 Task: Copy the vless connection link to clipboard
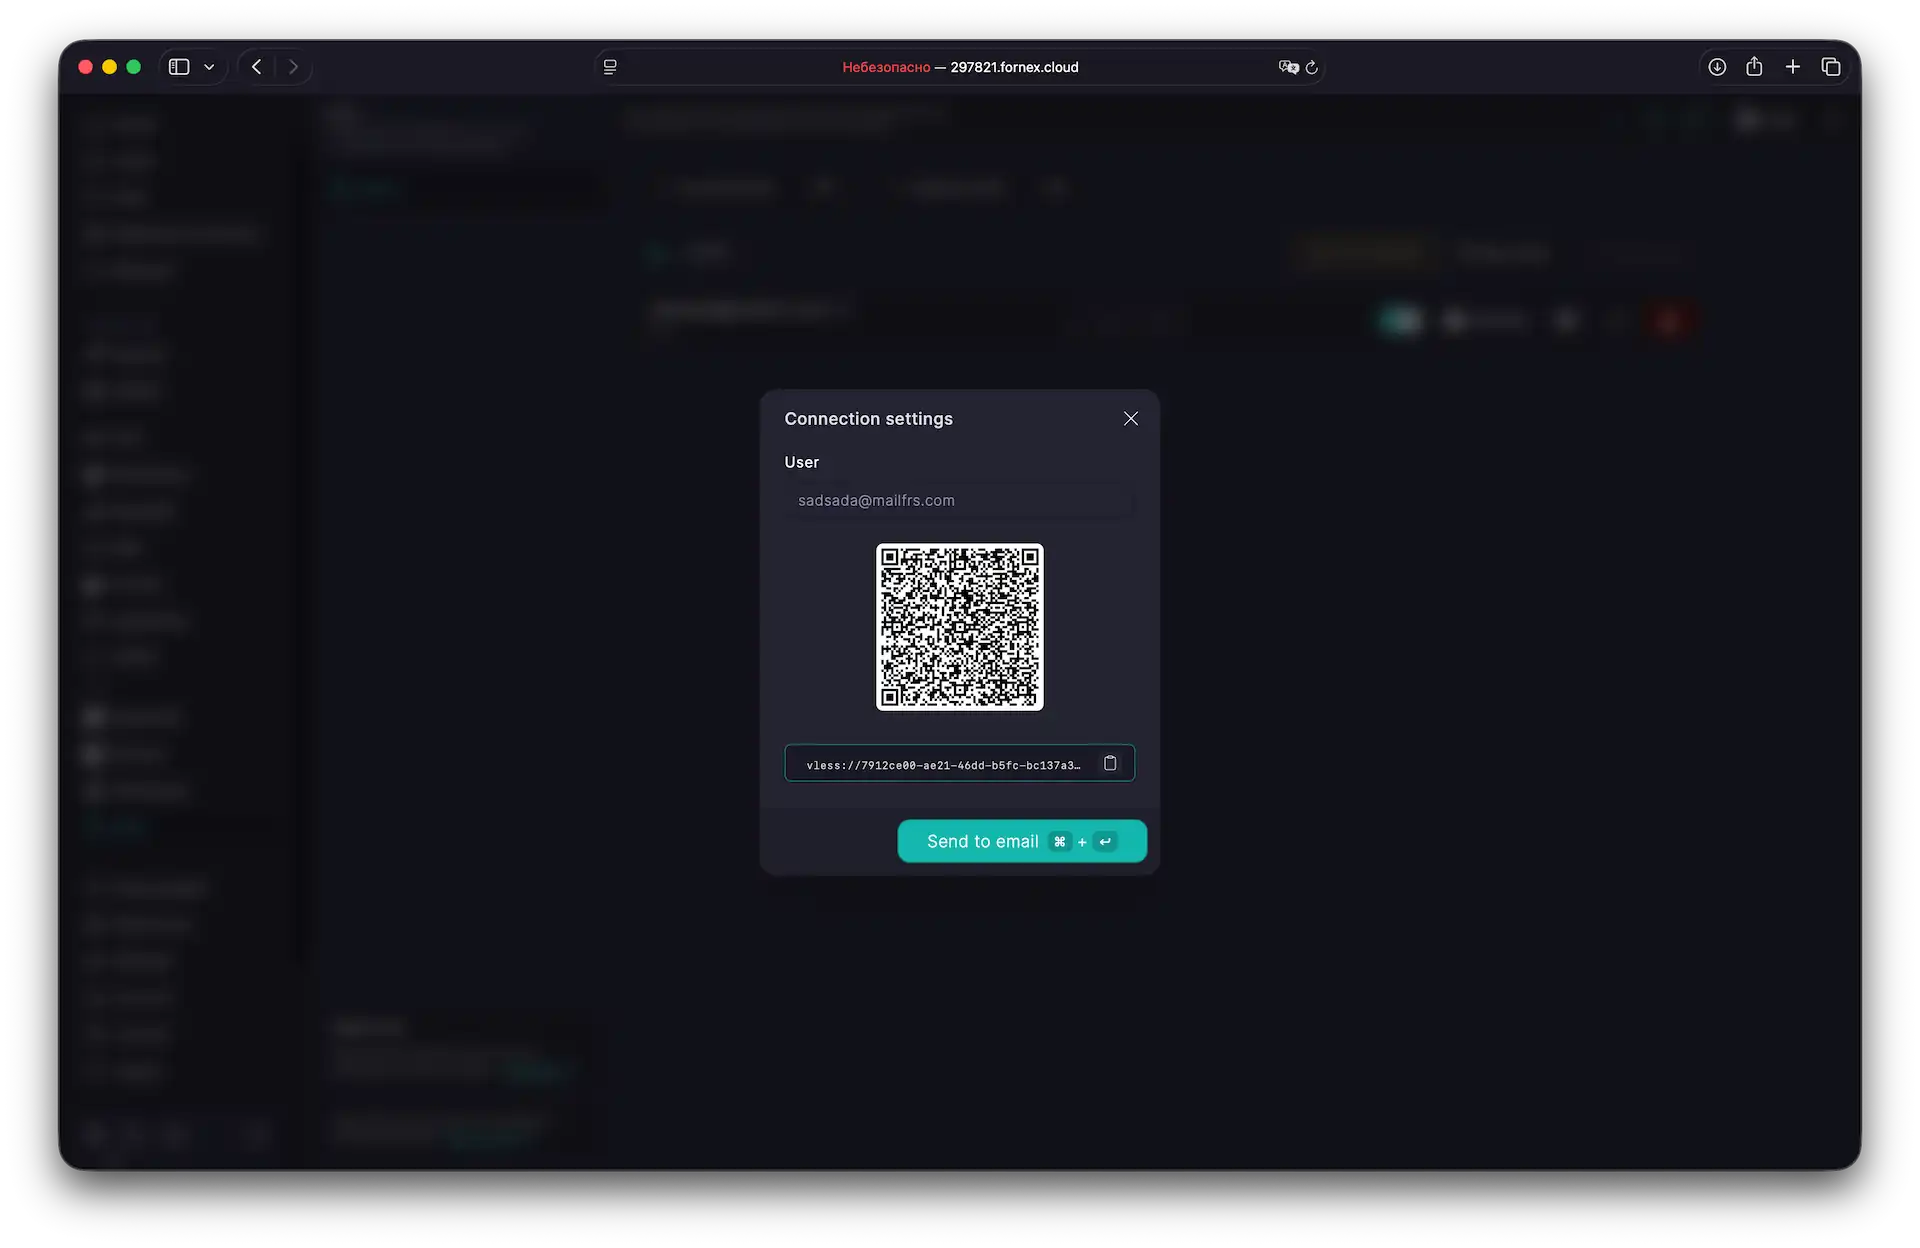click(1111, 763)
